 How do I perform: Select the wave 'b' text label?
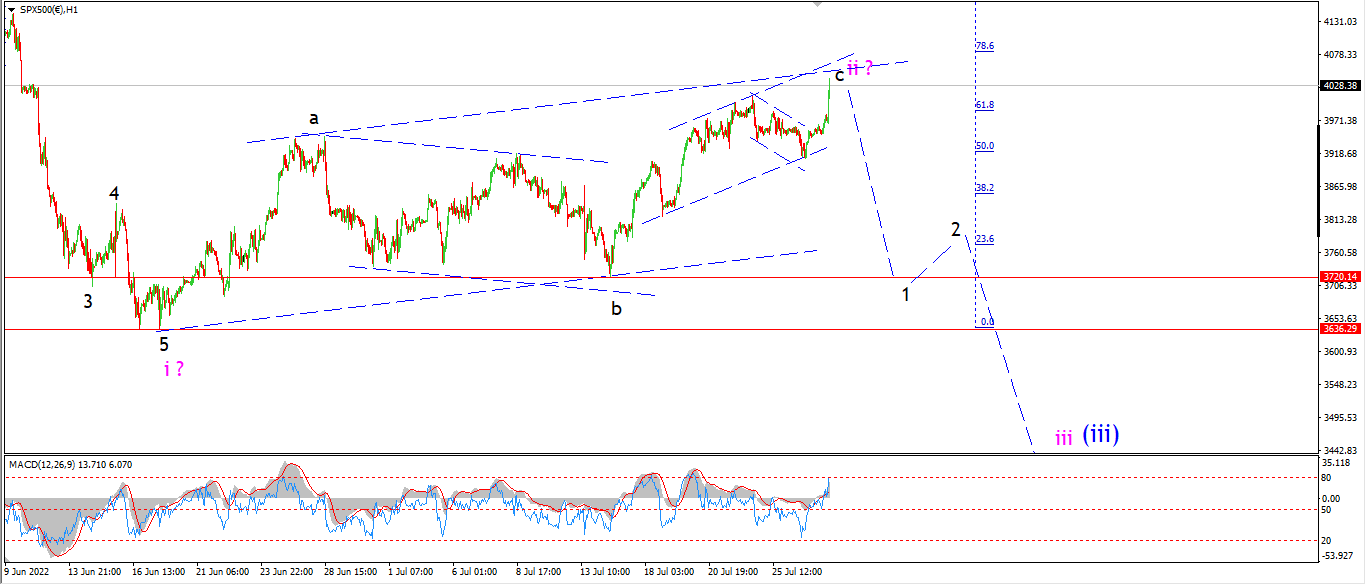(x=617, y=309)
